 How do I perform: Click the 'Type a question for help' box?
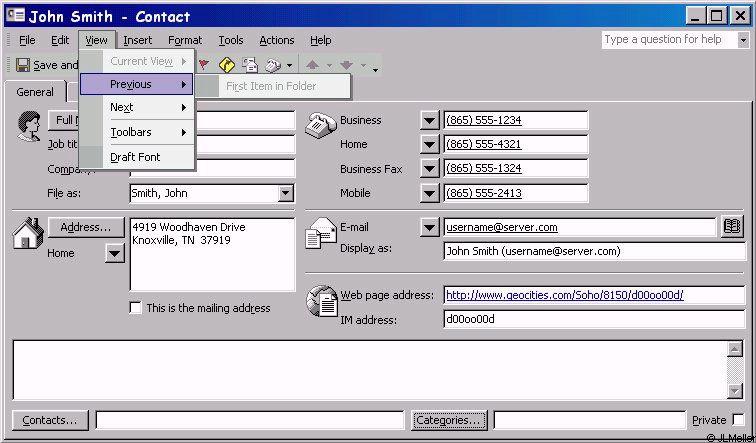(x=670, y=40)
